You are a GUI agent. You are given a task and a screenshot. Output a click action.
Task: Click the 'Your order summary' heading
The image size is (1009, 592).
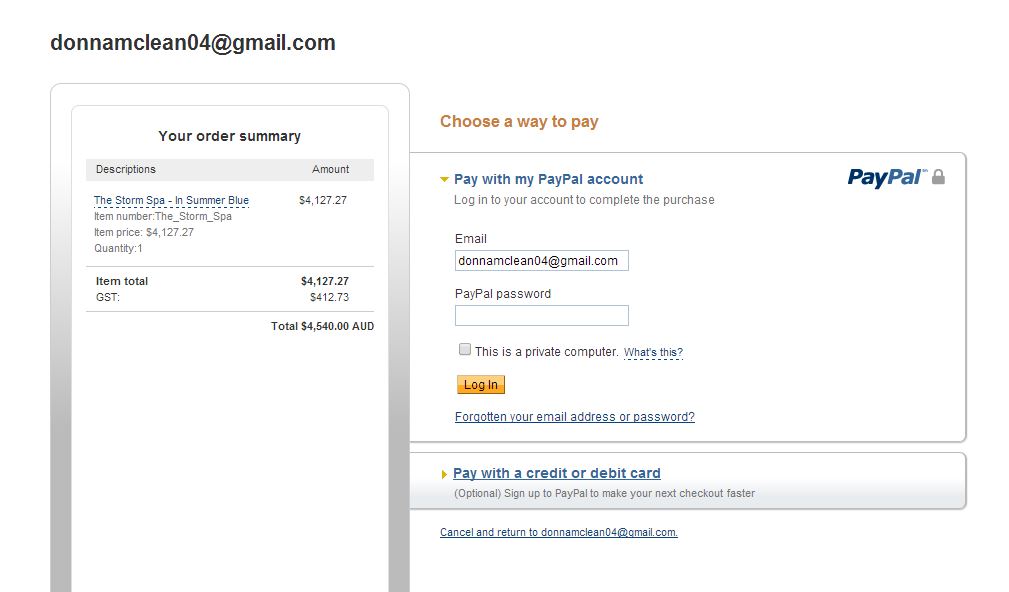coord(229,136)
